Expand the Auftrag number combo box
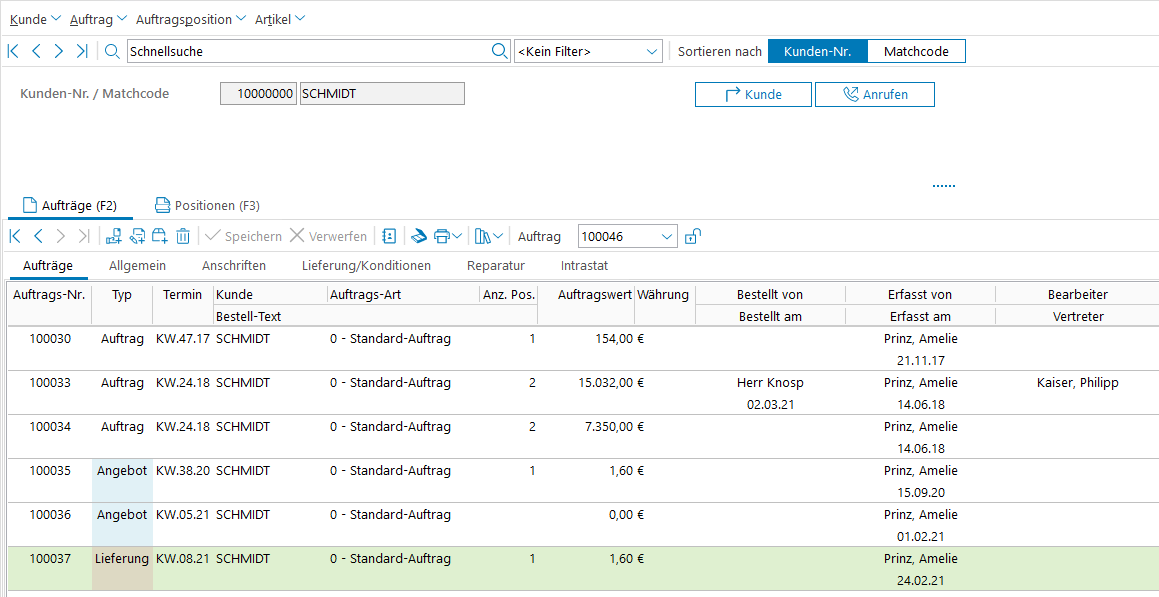This screenshot has height=597, width=1159. click(x=667, y=237)
